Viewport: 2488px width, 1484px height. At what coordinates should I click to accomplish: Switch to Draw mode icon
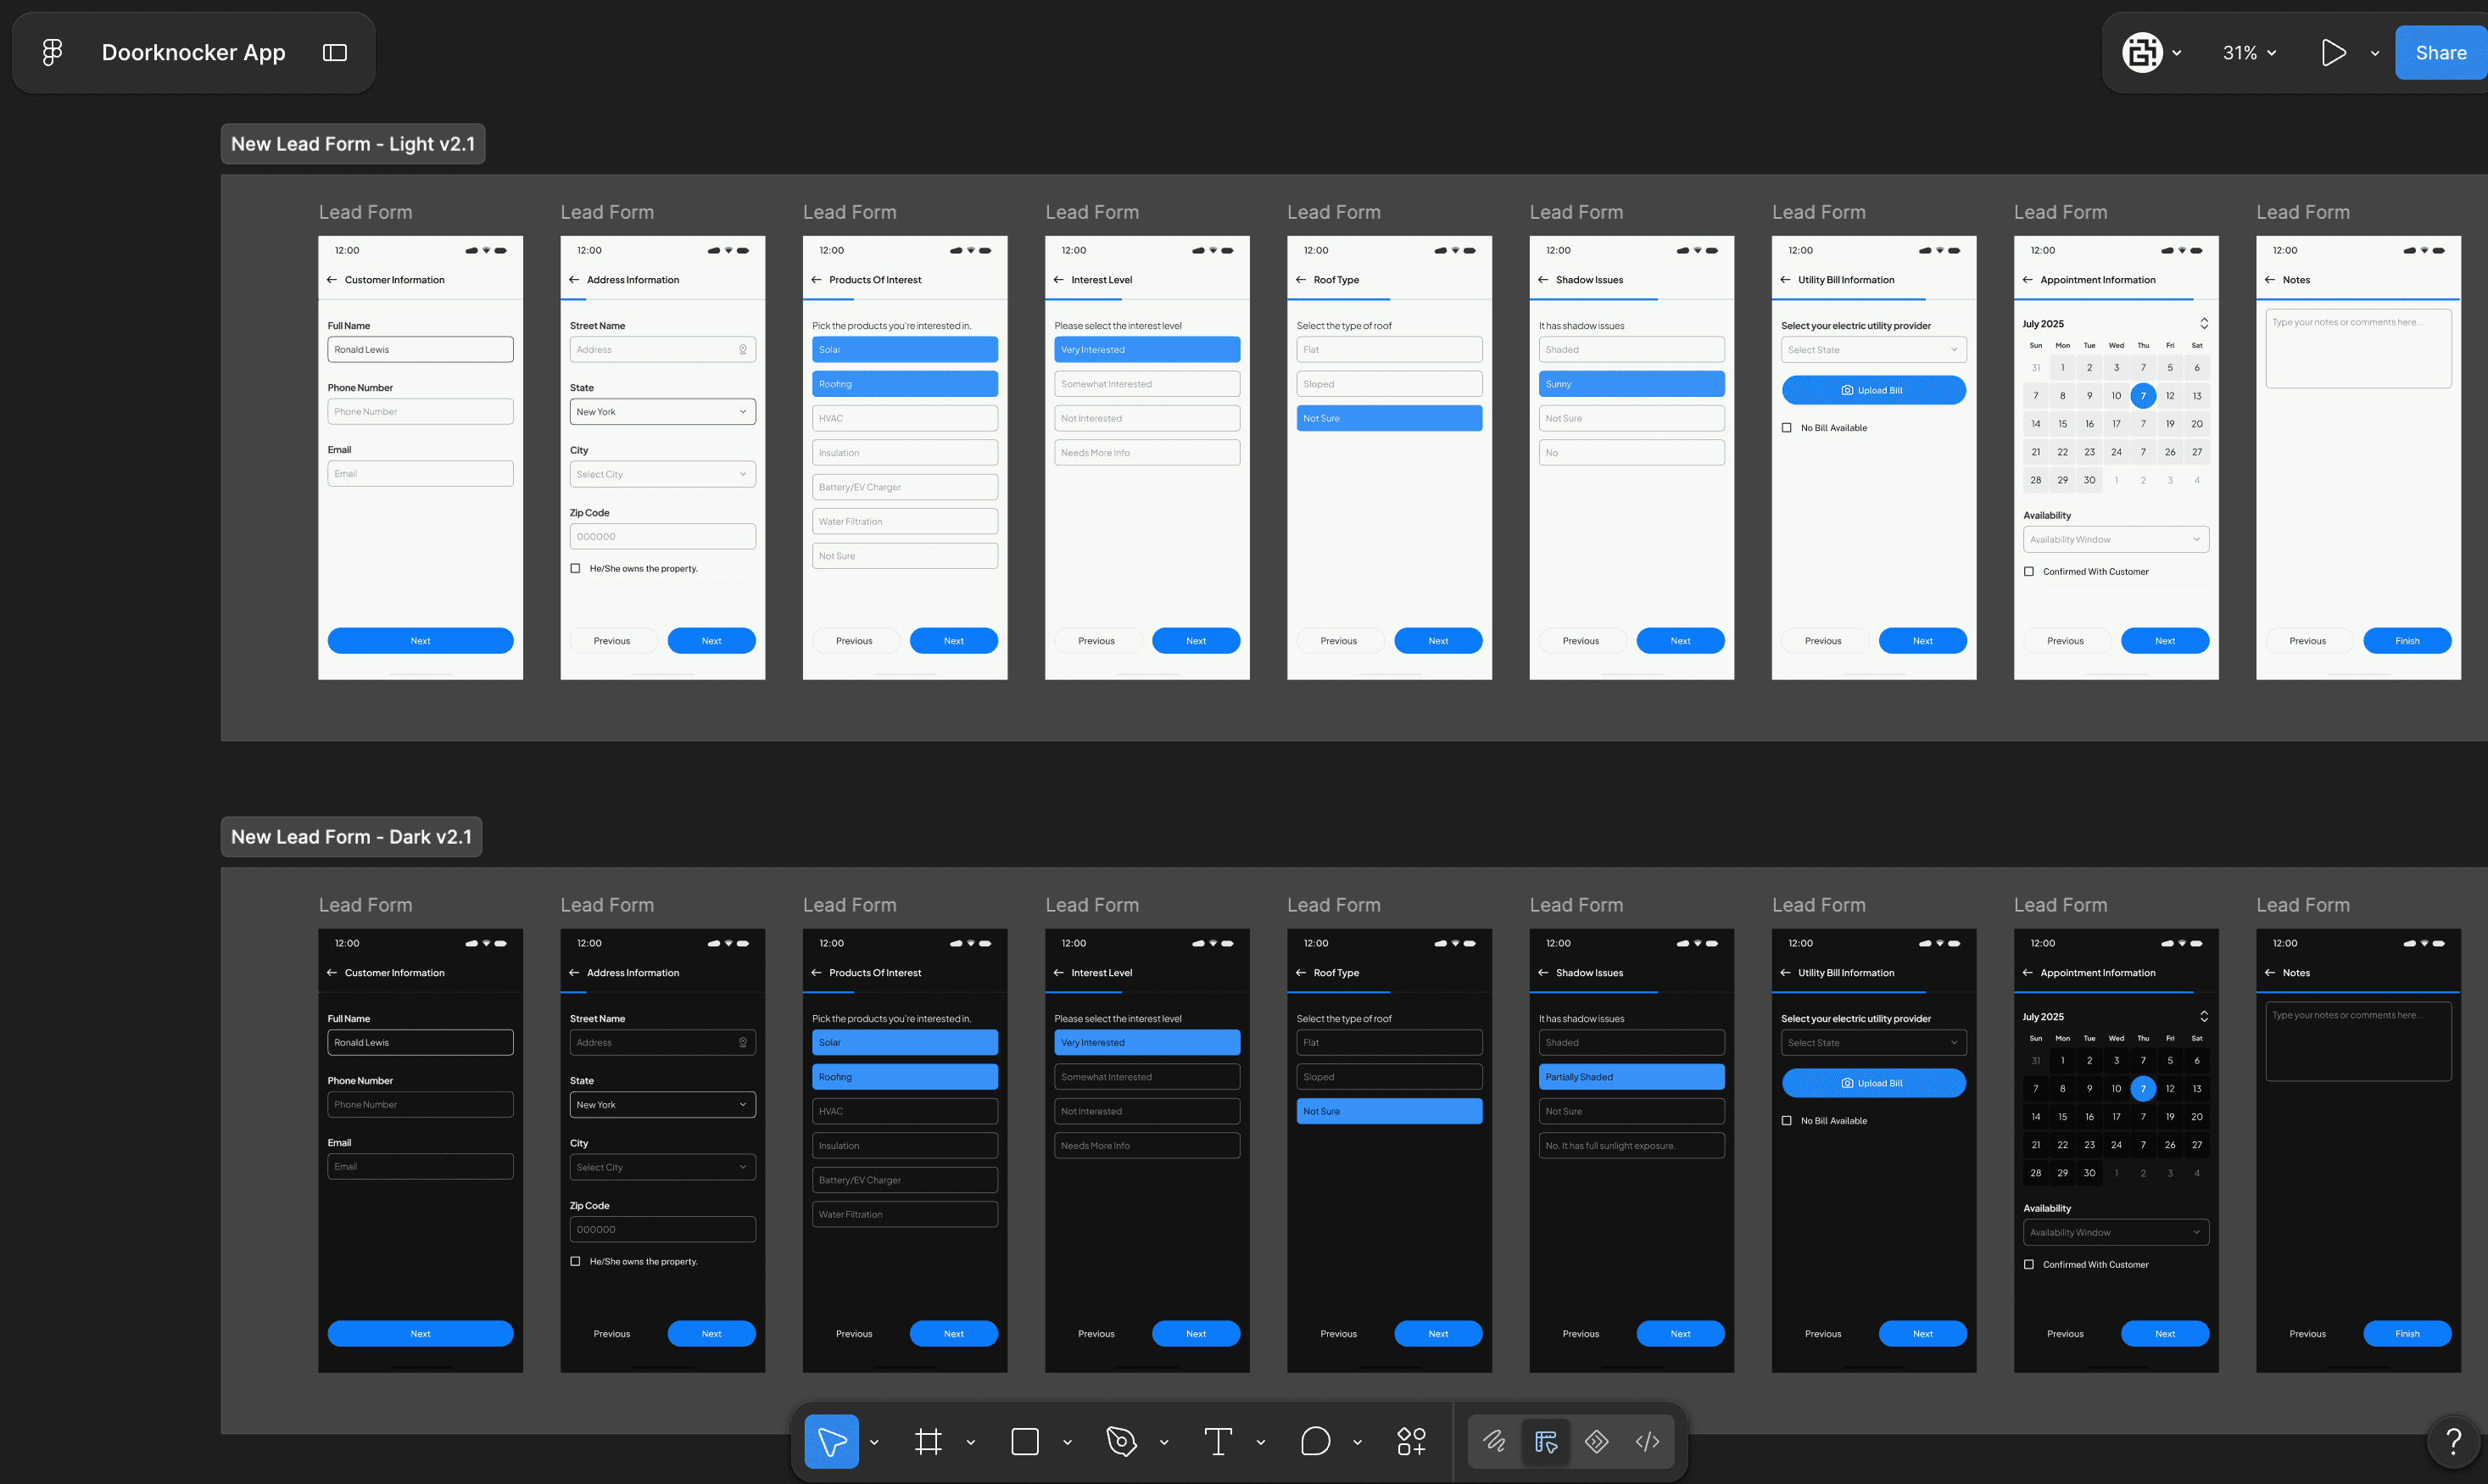[1494, 1441]
